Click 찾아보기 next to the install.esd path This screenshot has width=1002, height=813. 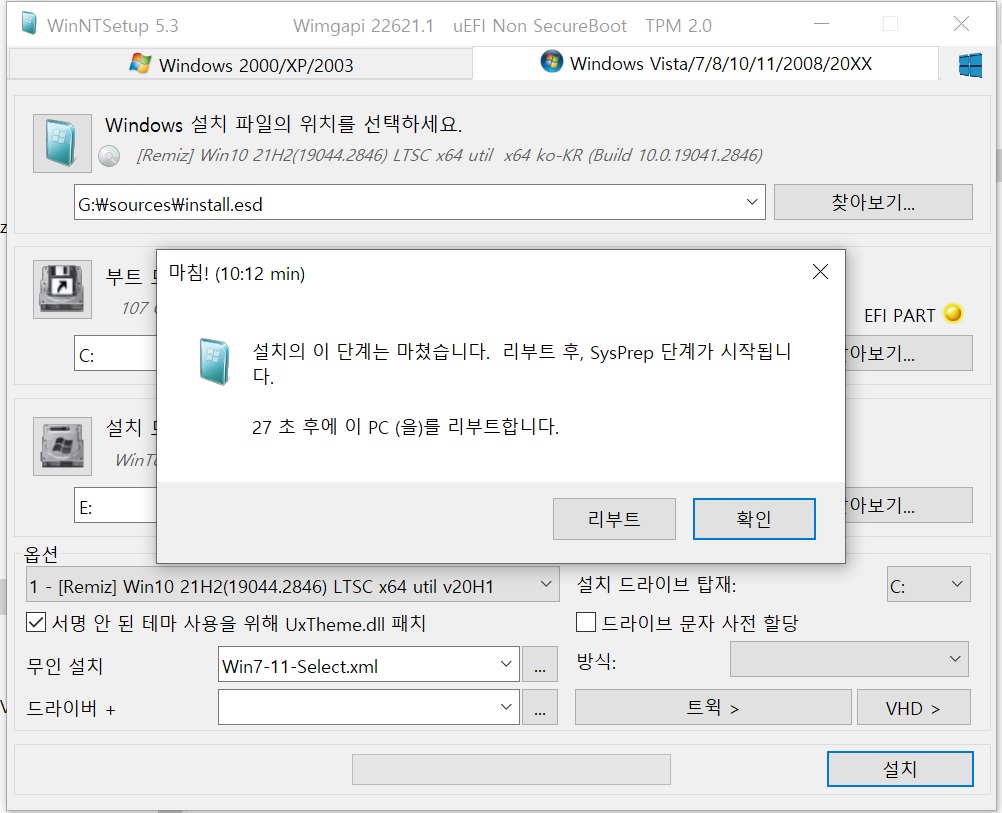coord(873,203)
